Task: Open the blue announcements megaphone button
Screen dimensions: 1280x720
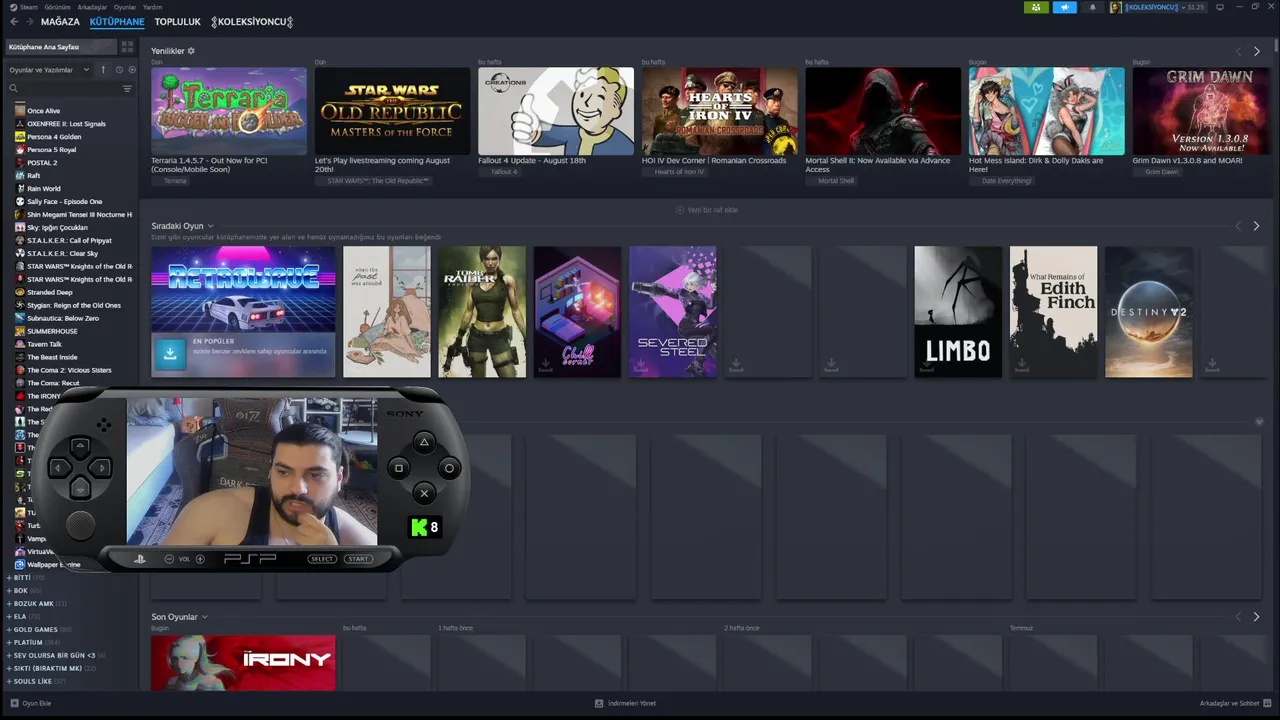Action: tap(1064, 7)
